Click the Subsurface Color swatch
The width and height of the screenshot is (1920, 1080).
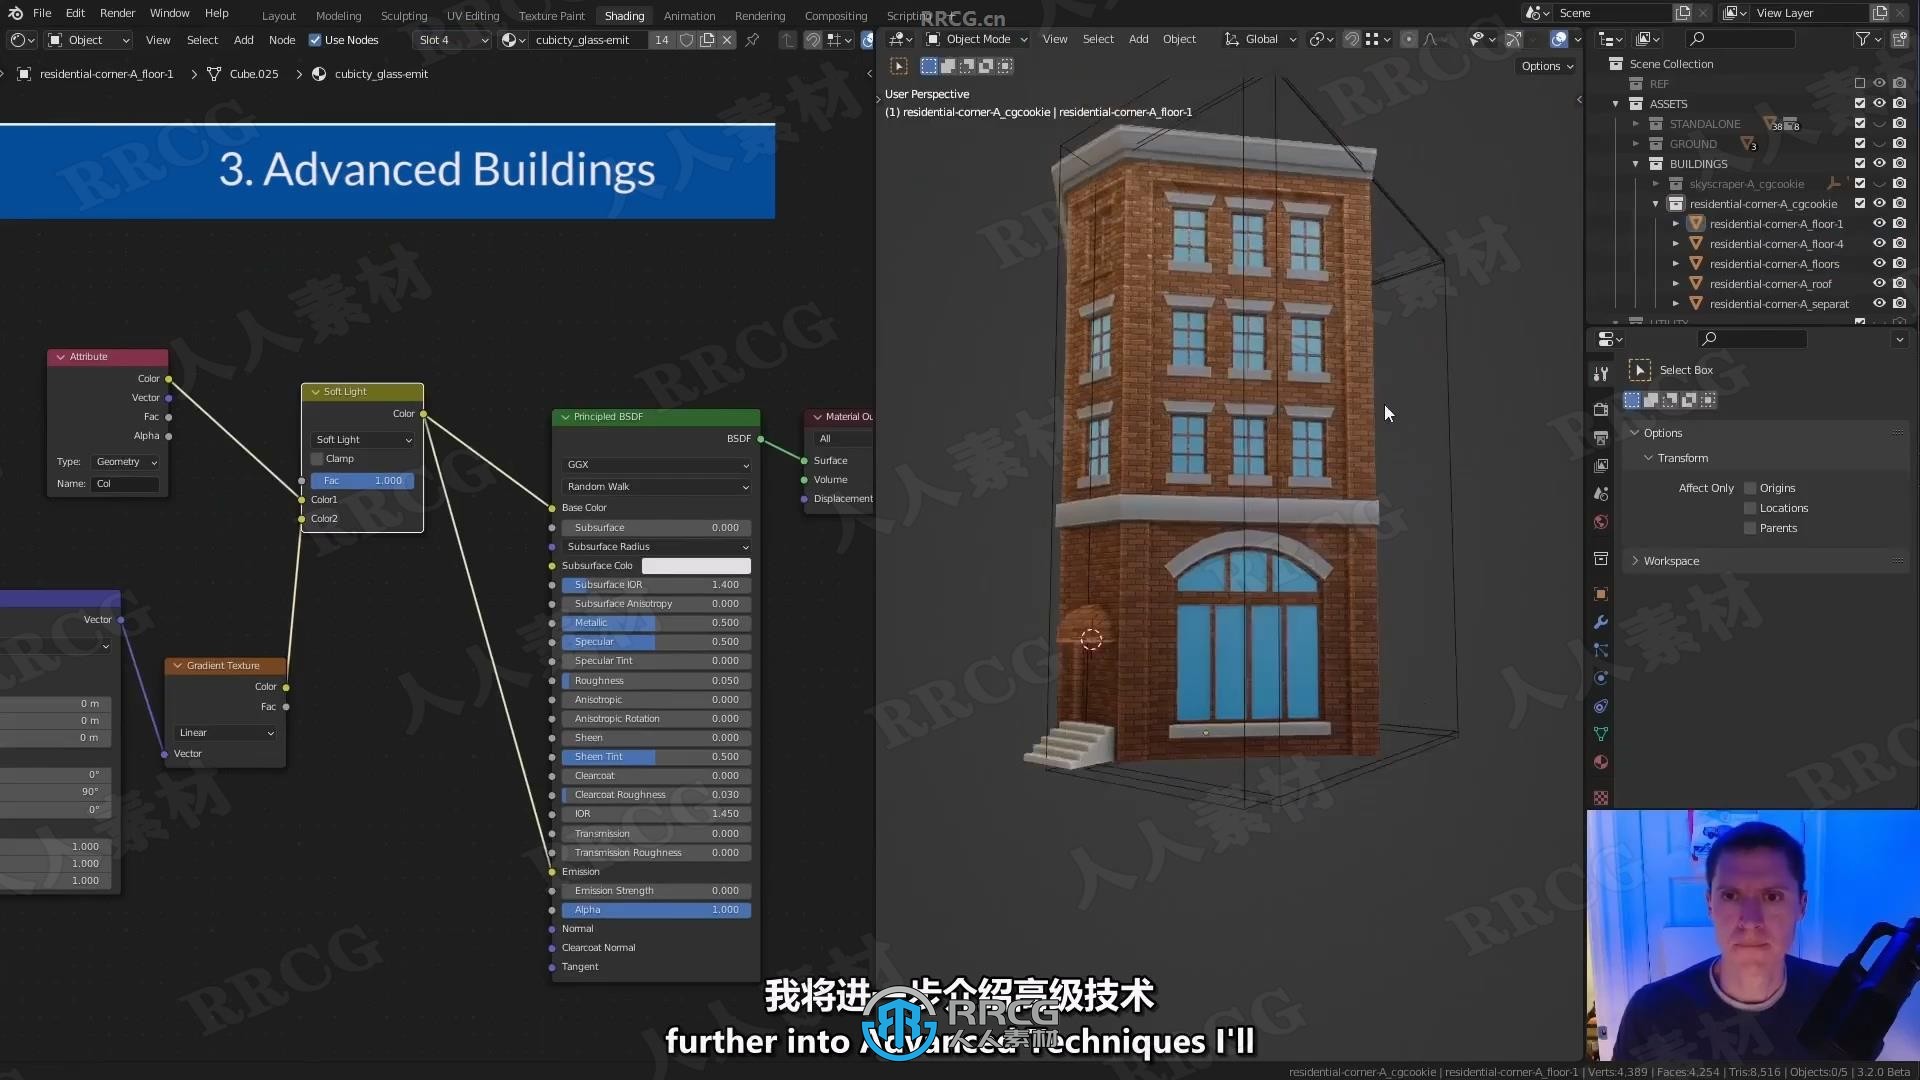click(x=696, y=566)
